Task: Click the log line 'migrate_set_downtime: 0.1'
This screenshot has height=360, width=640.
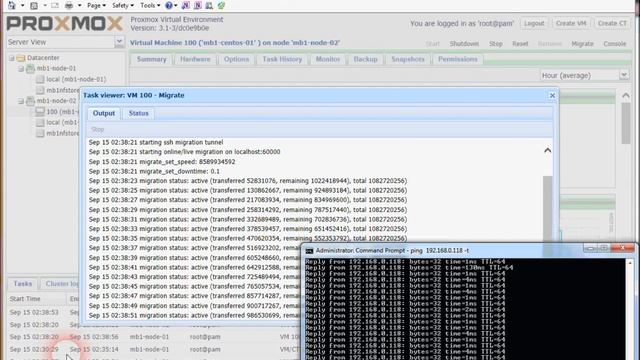Action: pos(154,171)
